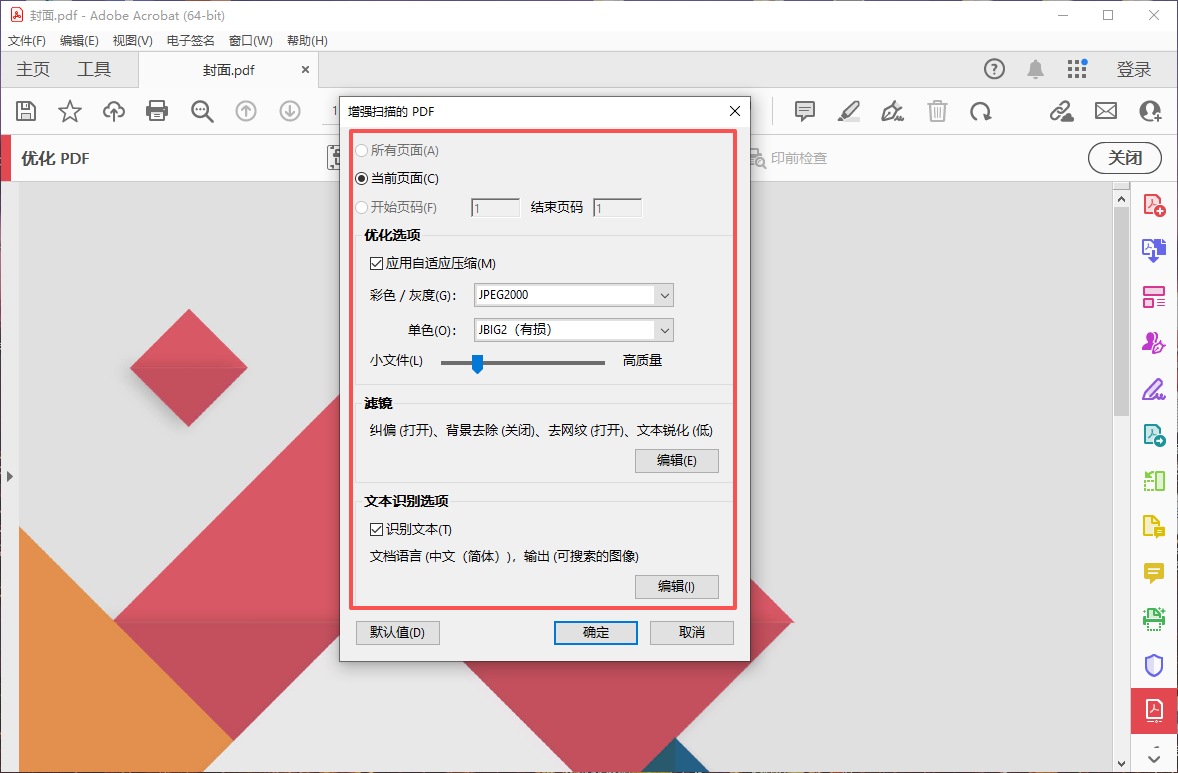Open the apps grid icon
This screenshot has height=773, width=1178.
tap(1077, 69)
